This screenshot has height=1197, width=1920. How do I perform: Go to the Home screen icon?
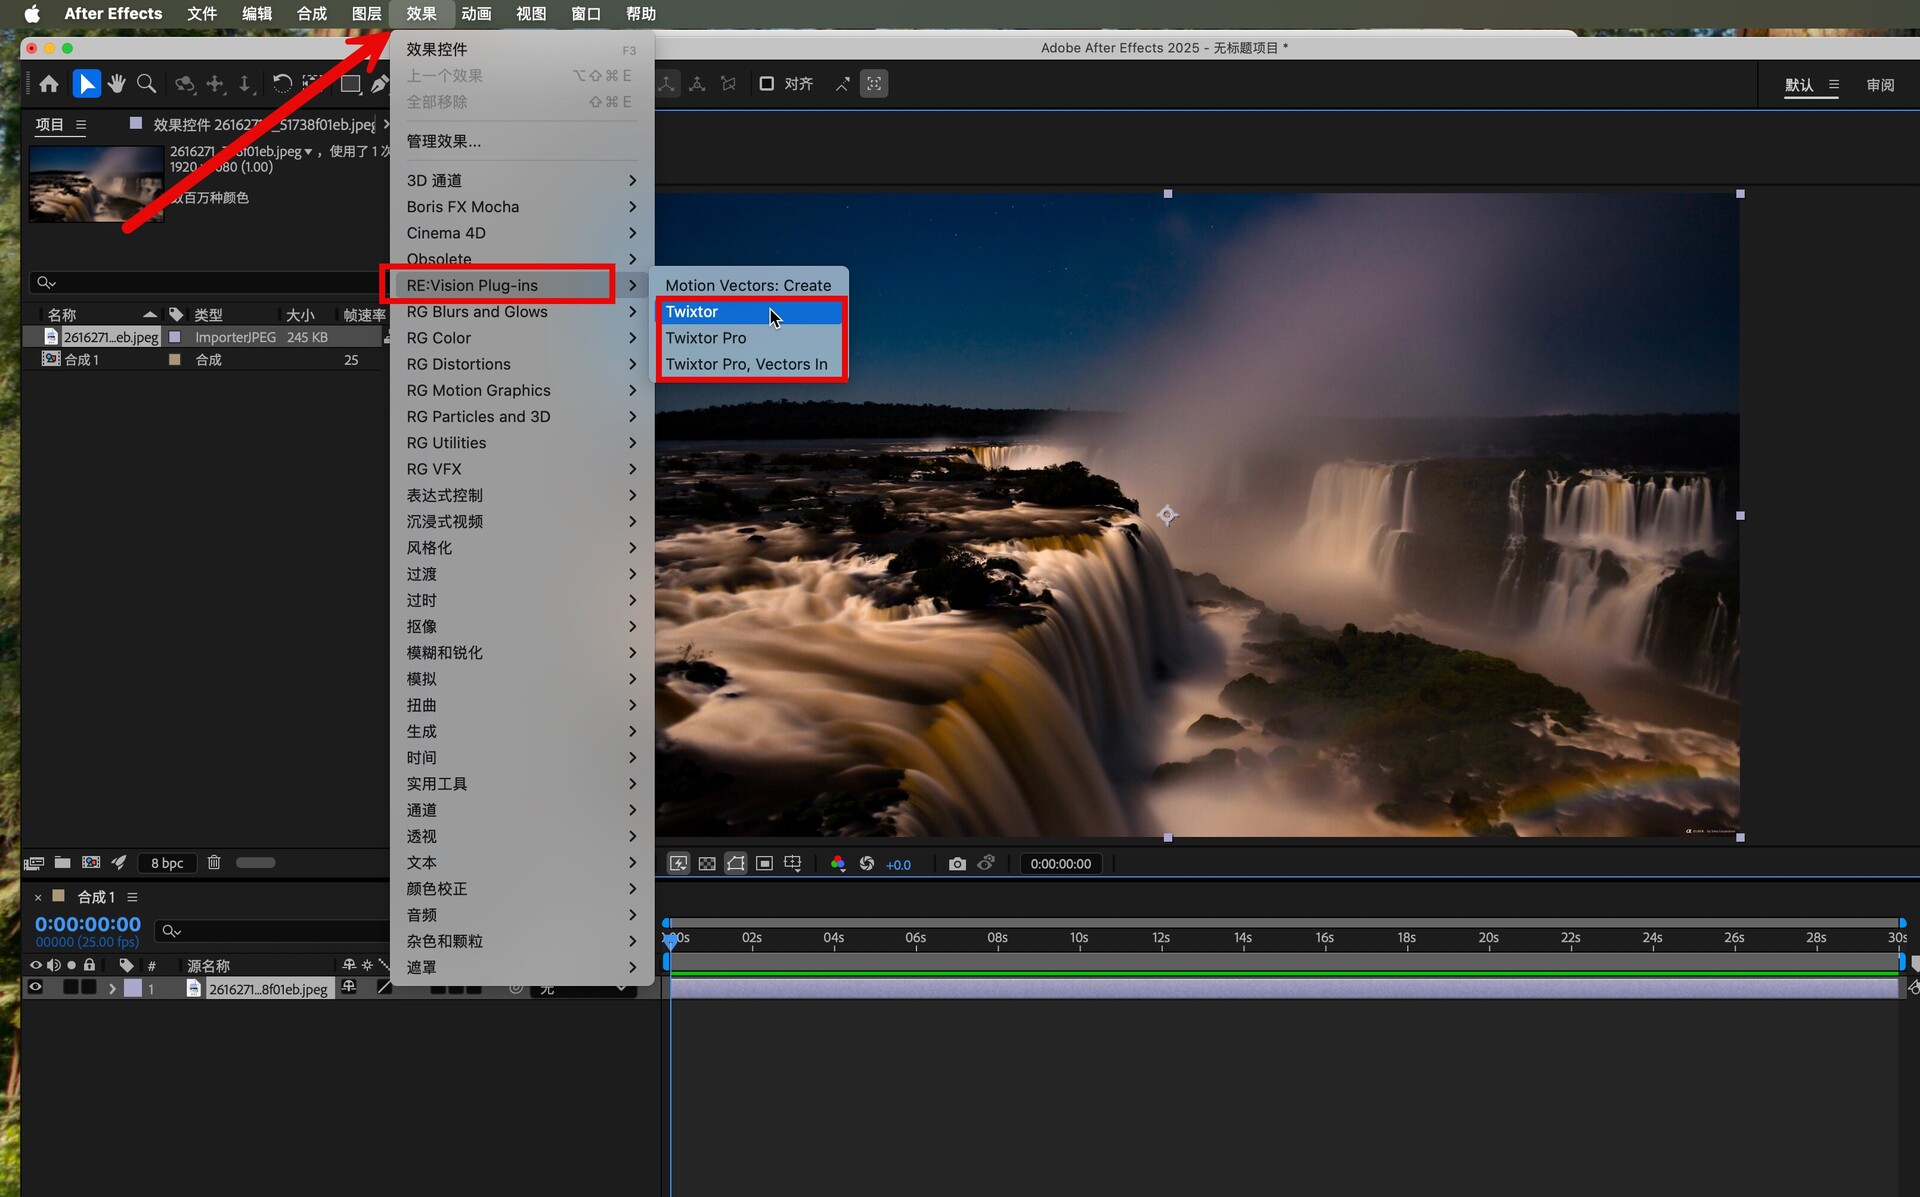pyautogui.click(x=49, y=84)
